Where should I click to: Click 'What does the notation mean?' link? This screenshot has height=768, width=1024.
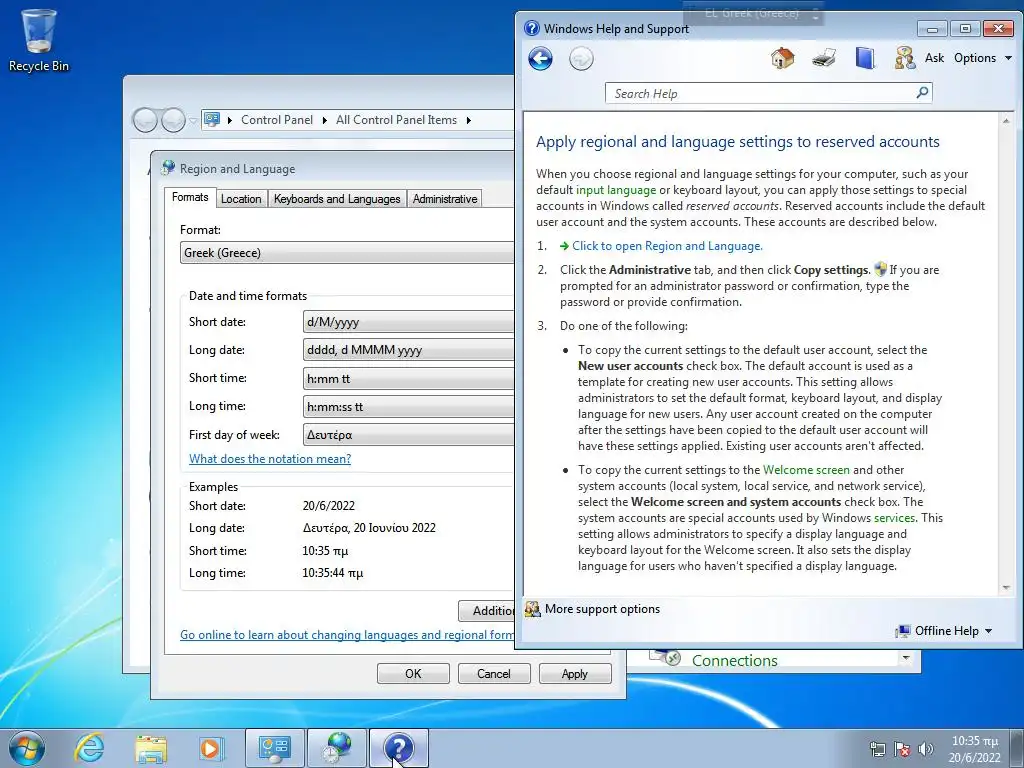tap(270, 459)
